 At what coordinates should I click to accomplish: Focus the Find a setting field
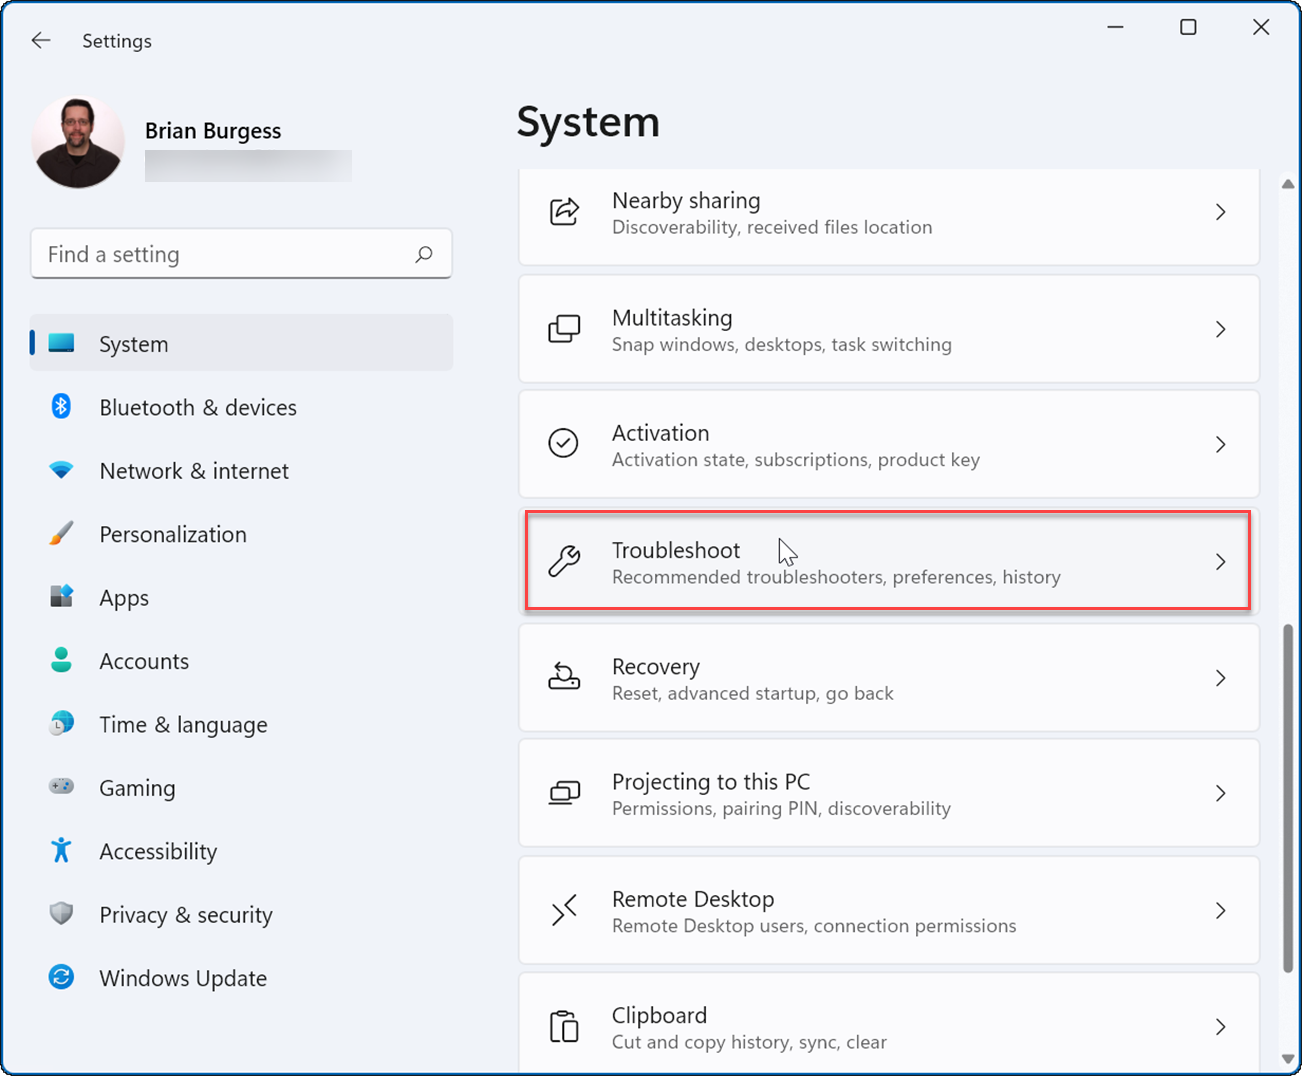click(x=225, y=254)
